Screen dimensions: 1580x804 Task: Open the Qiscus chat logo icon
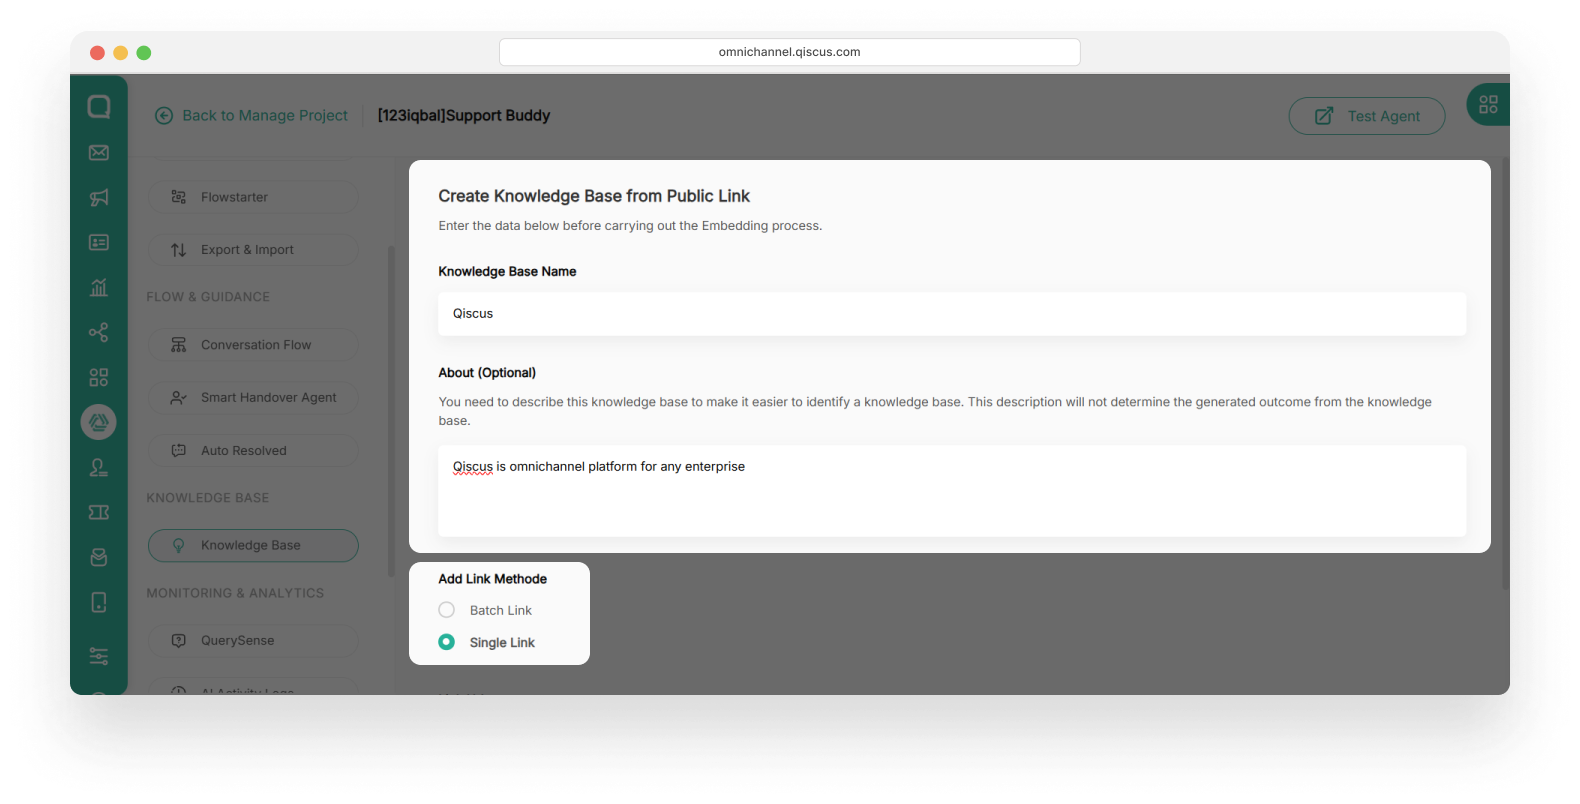point(99,107)
